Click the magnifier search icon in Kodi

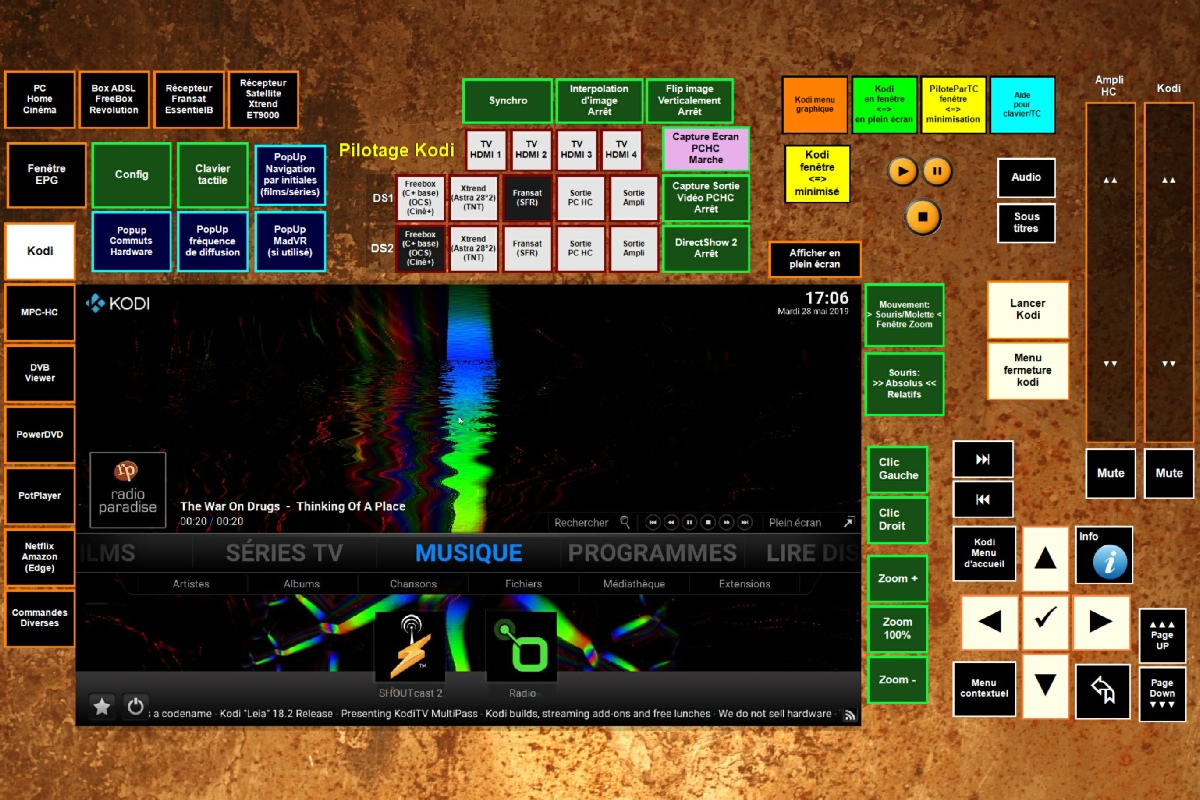(625, 522)
